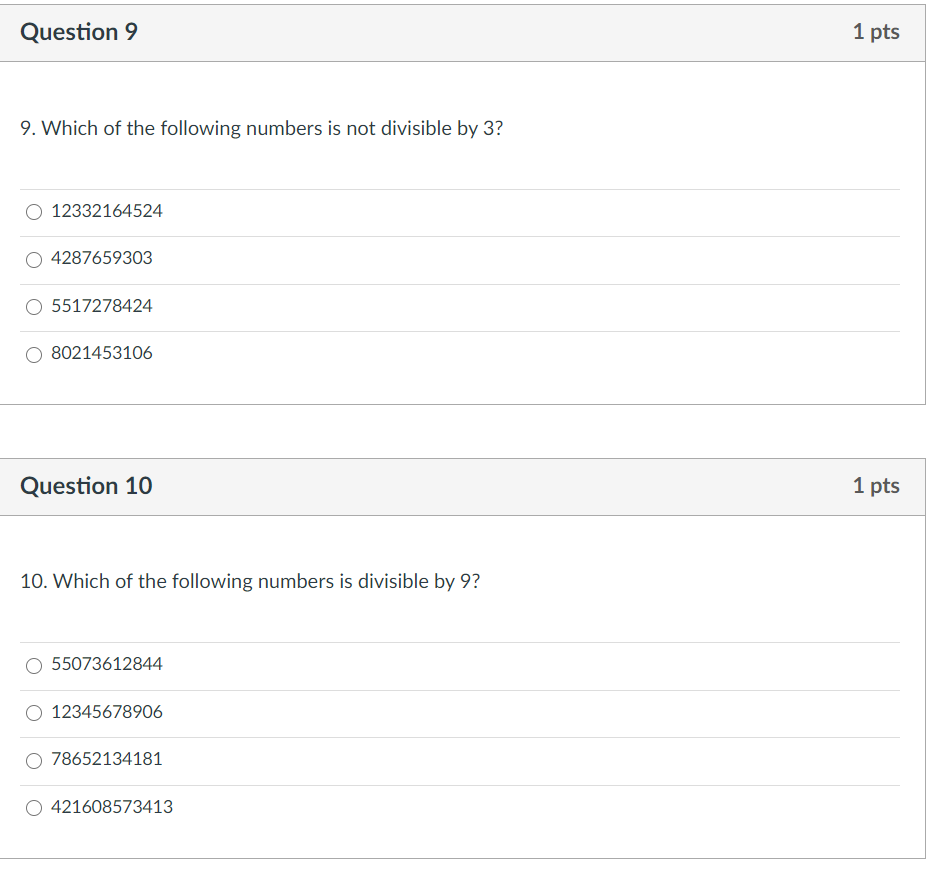Select answer 4287659303 in Question 9
932x870 pixels.
[x=33, y=259]
